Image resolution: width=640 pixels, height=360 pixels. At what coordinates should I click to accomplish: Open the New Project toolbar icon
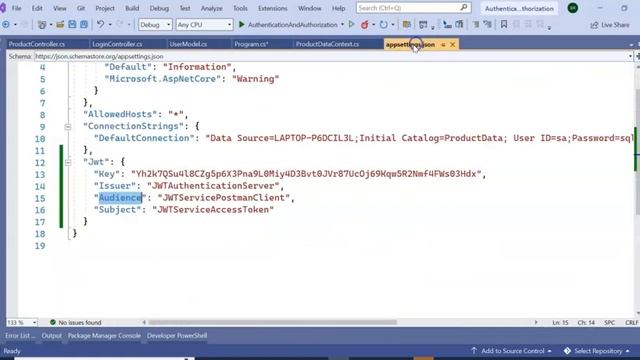(x=42, y=25)
